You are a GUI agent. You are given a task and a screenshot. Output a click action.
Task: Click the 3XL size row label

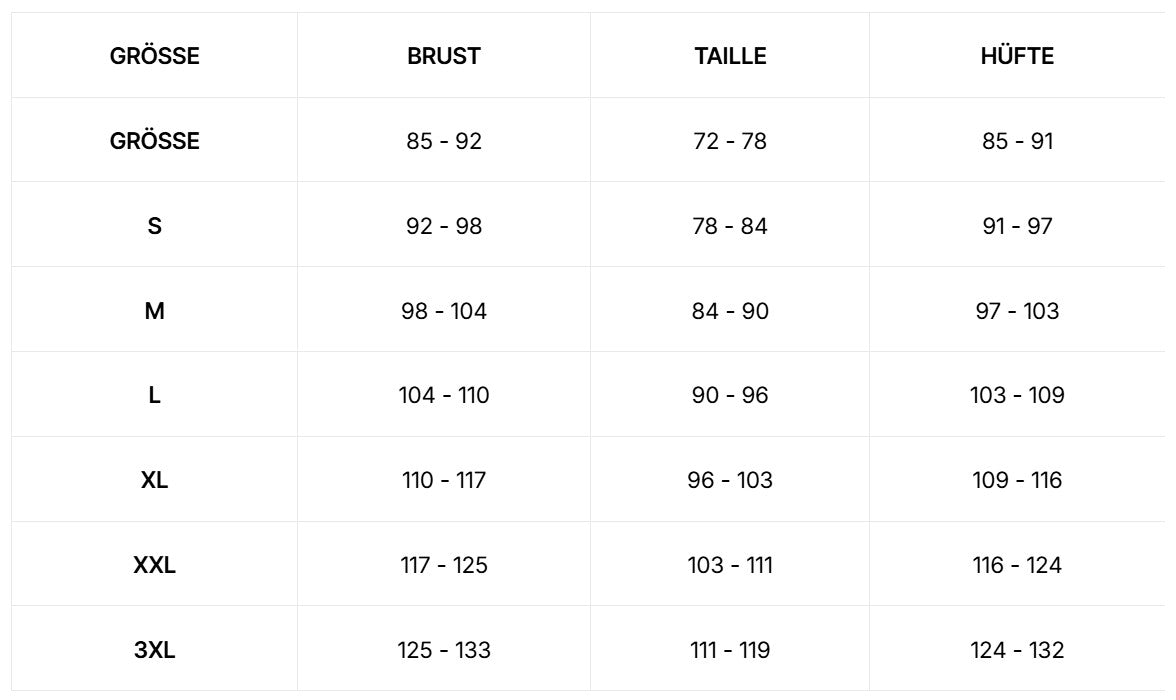[154, 650]
